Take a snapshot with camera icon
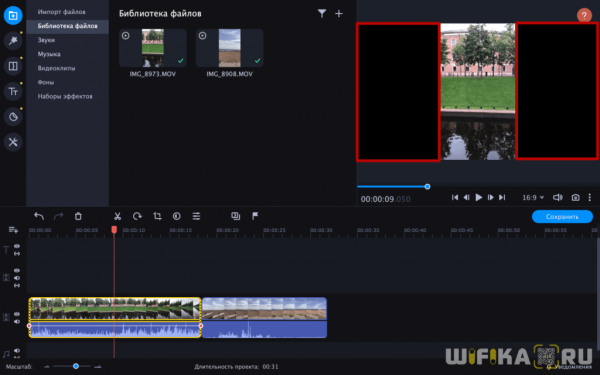 pos(575,197)
